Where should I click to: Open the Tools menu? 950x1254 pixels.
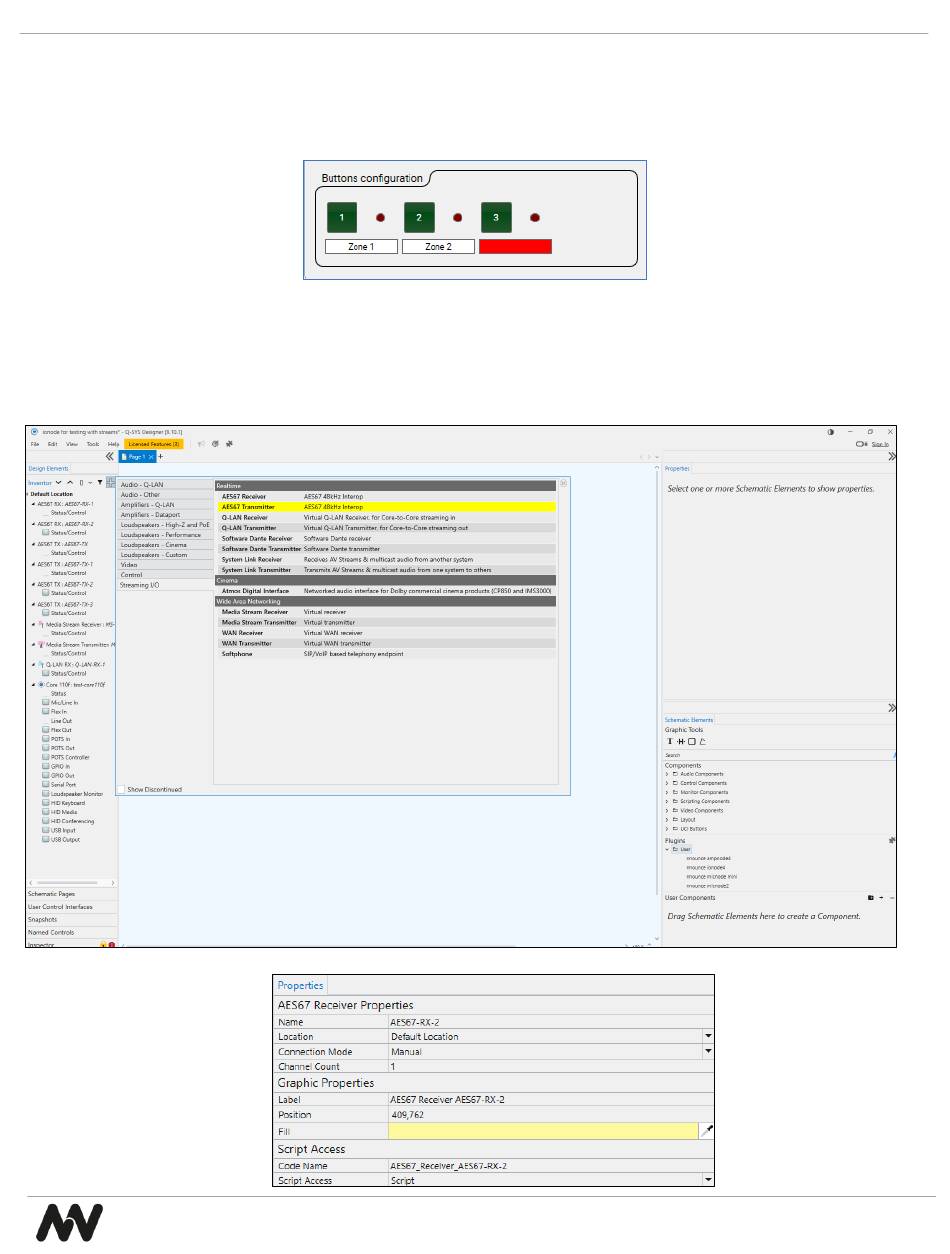[93, 443]
